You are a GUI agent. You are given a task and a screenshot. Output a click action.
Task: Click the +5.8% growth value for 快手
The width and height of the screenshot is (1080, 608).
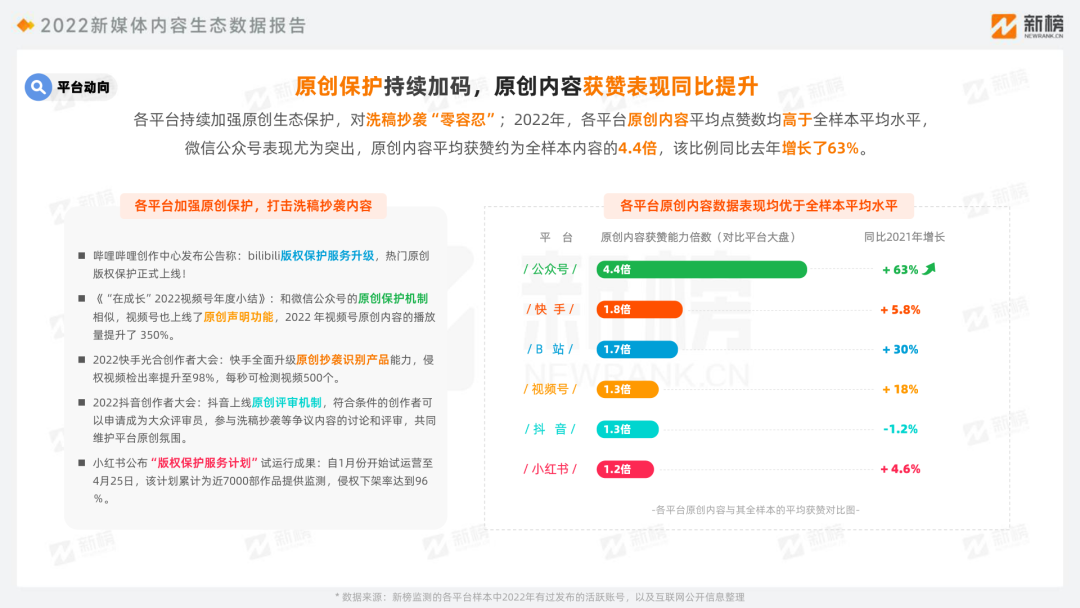coord(900,310)
